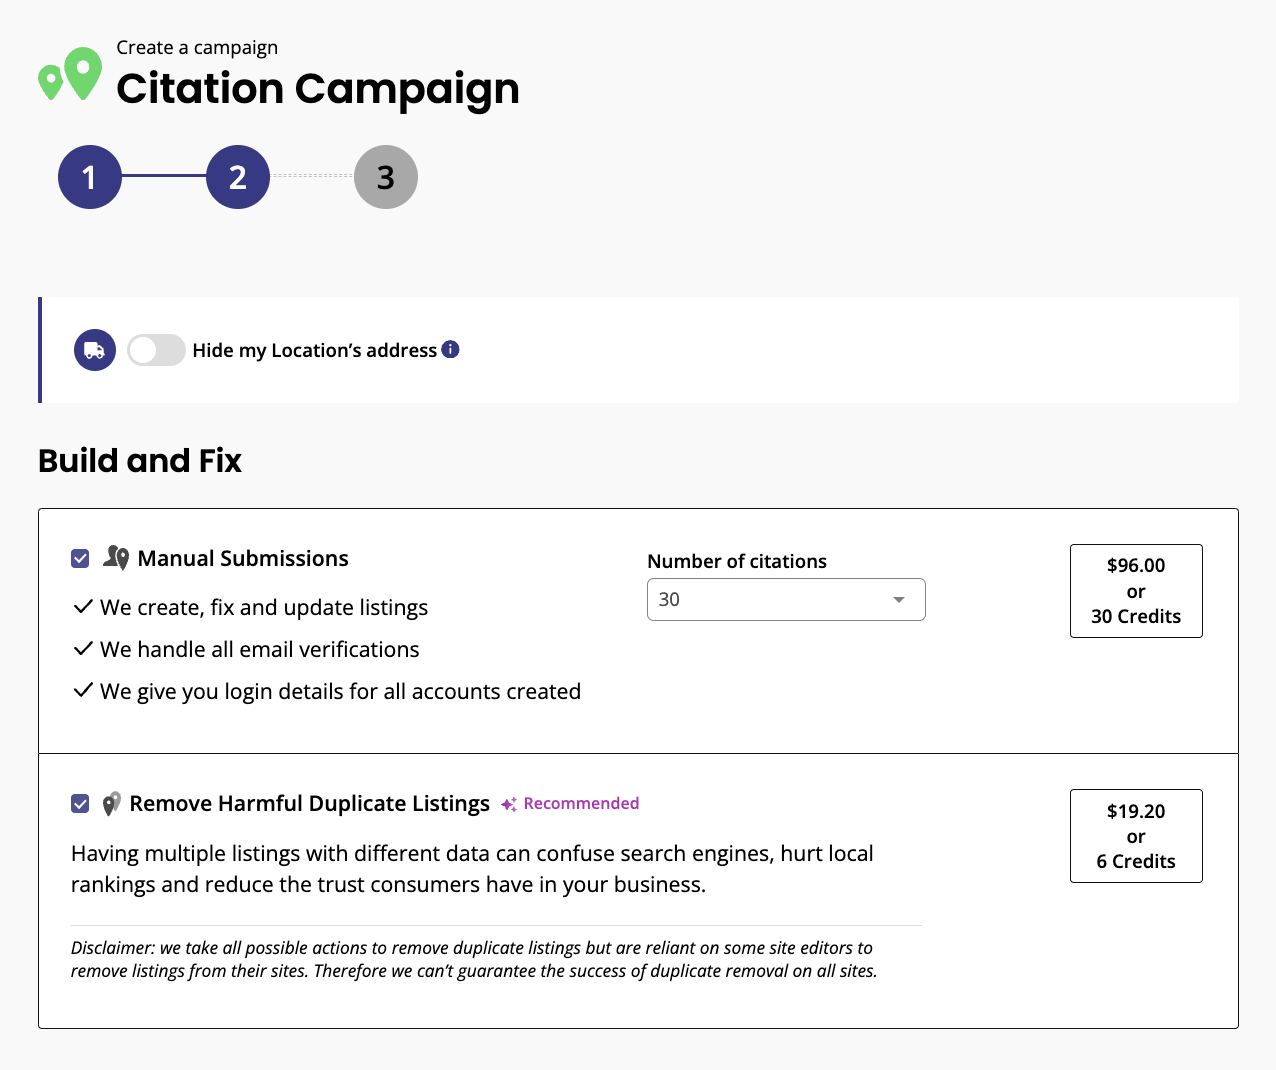Select step 2 circle in progress
Image resolution: width=1276 pixels, height=1070 pixels.
[238, 177]
